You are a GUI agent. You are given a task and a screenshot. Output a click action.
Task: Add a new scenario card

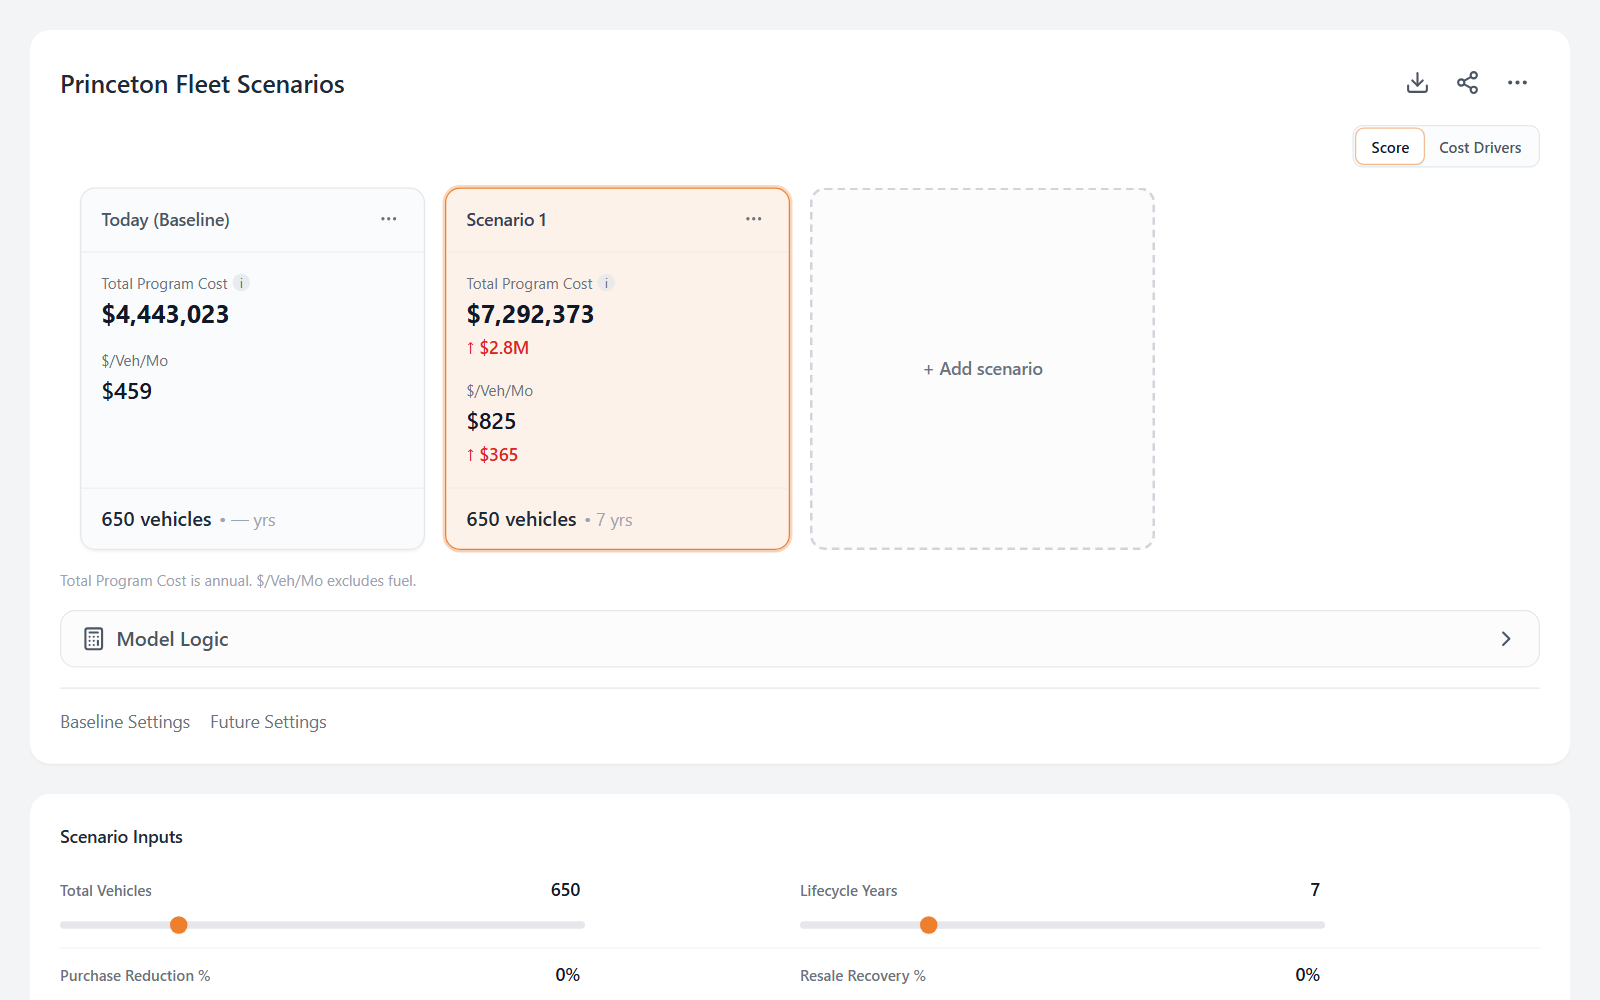point(983,369)
